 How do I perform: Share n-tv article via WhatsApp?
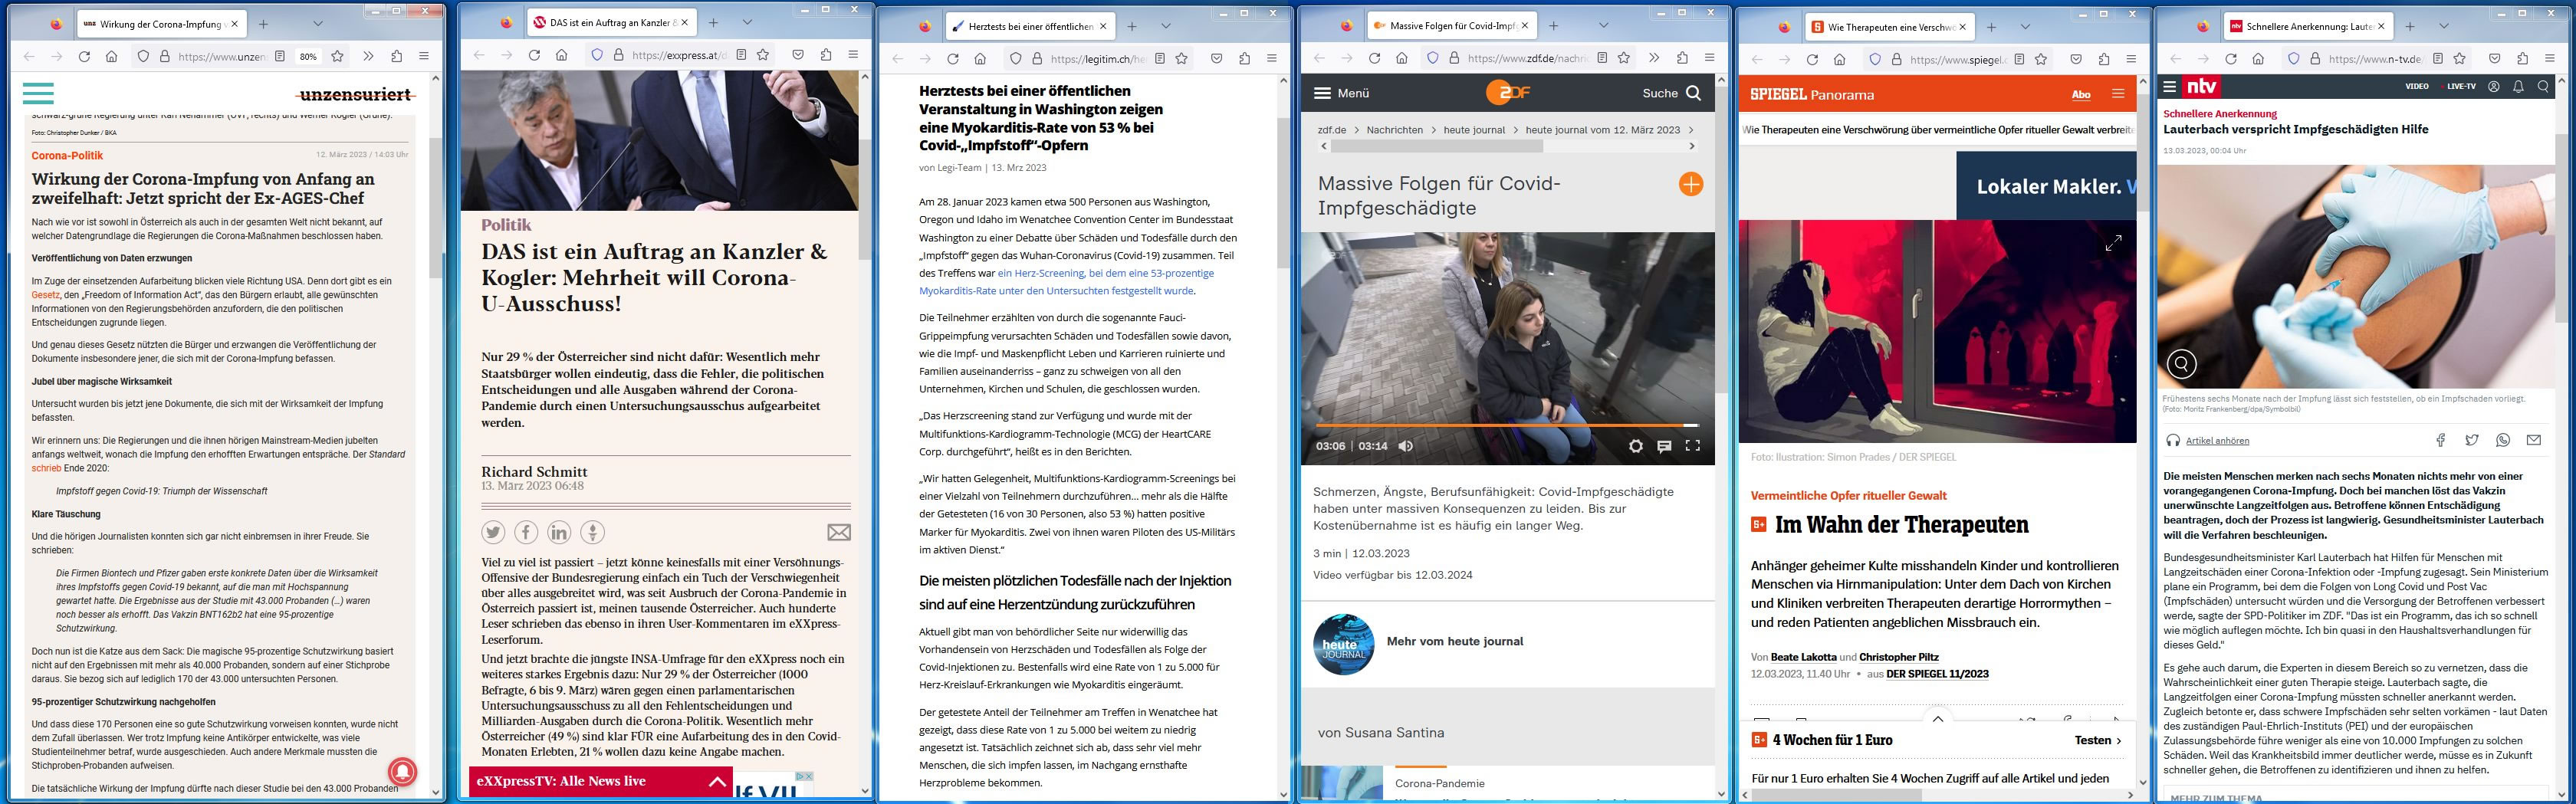coord(2503,440)
